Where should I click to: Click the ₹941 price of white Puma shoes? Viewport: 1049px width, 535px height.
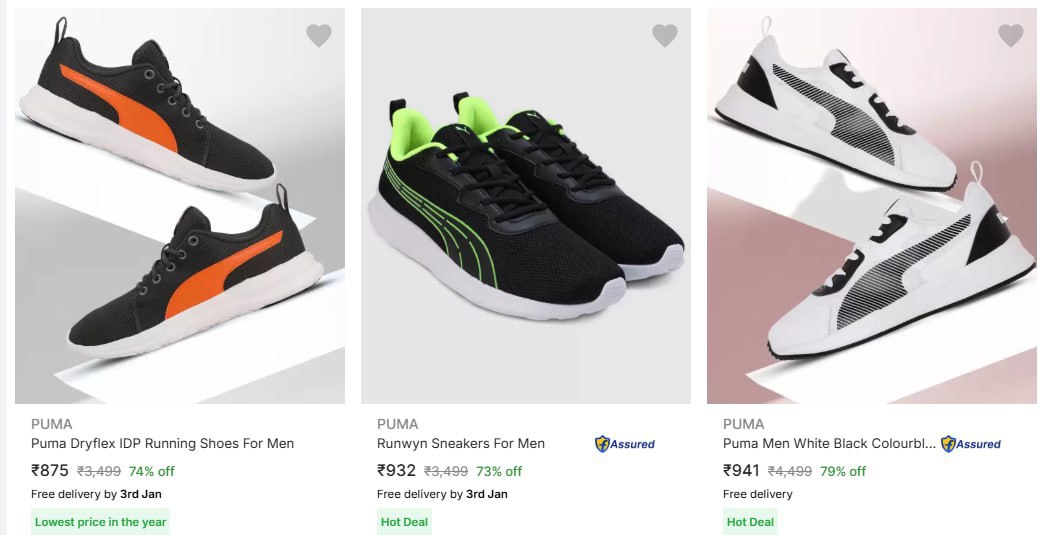742,470
